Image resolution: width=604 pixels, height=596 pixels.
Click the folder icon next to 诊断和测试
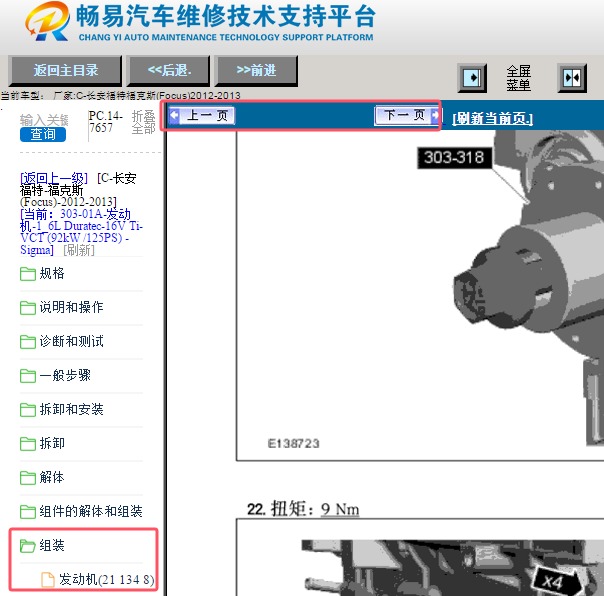point(28,342)
